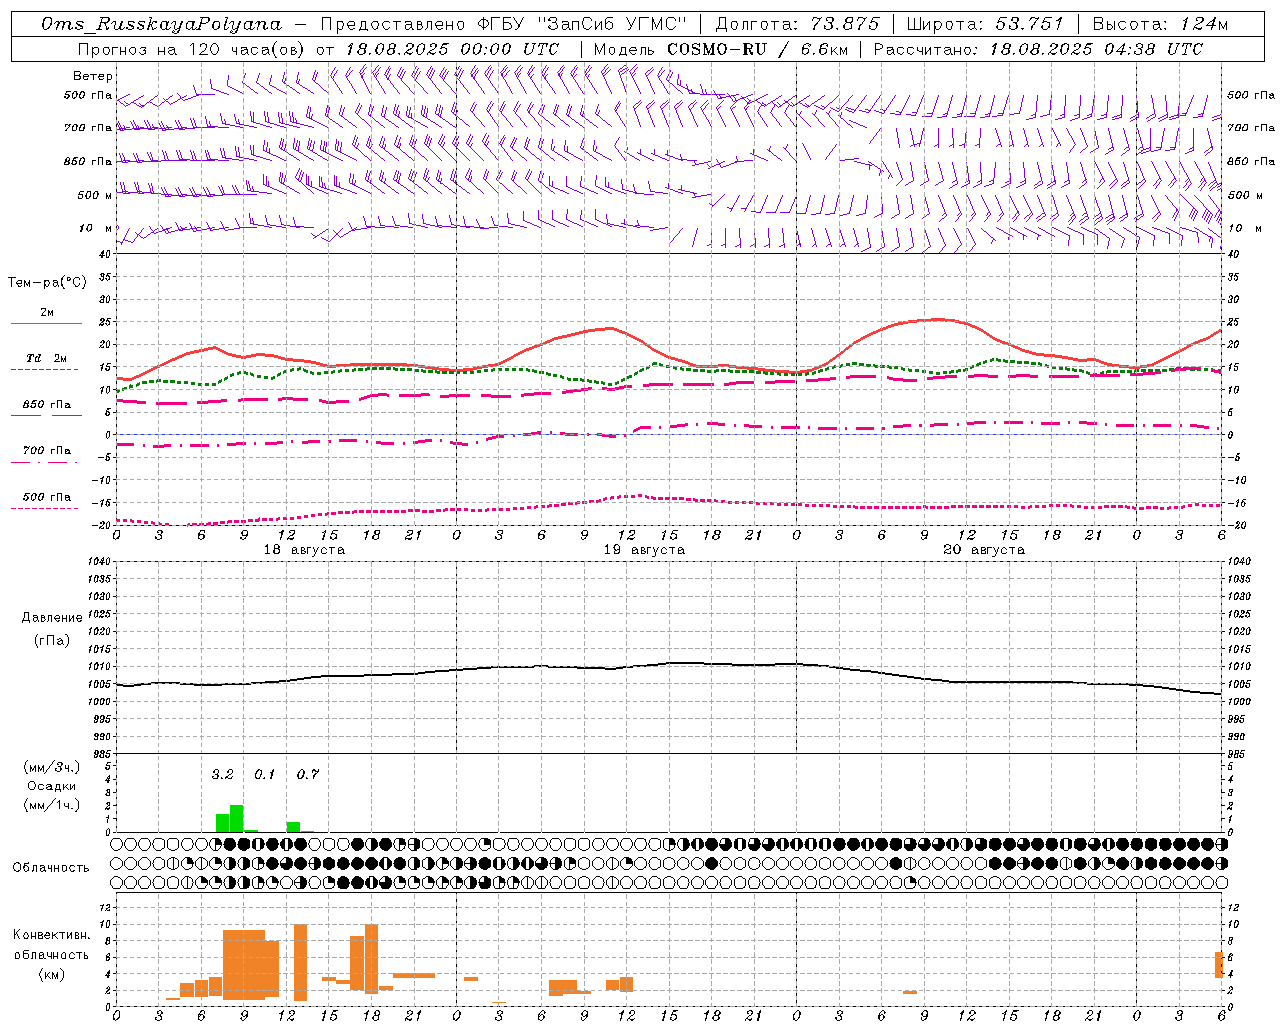This screenshot has width=1280, height=1024.
Task: Click the 20 августа date label
Action: [x=984, y=550]
